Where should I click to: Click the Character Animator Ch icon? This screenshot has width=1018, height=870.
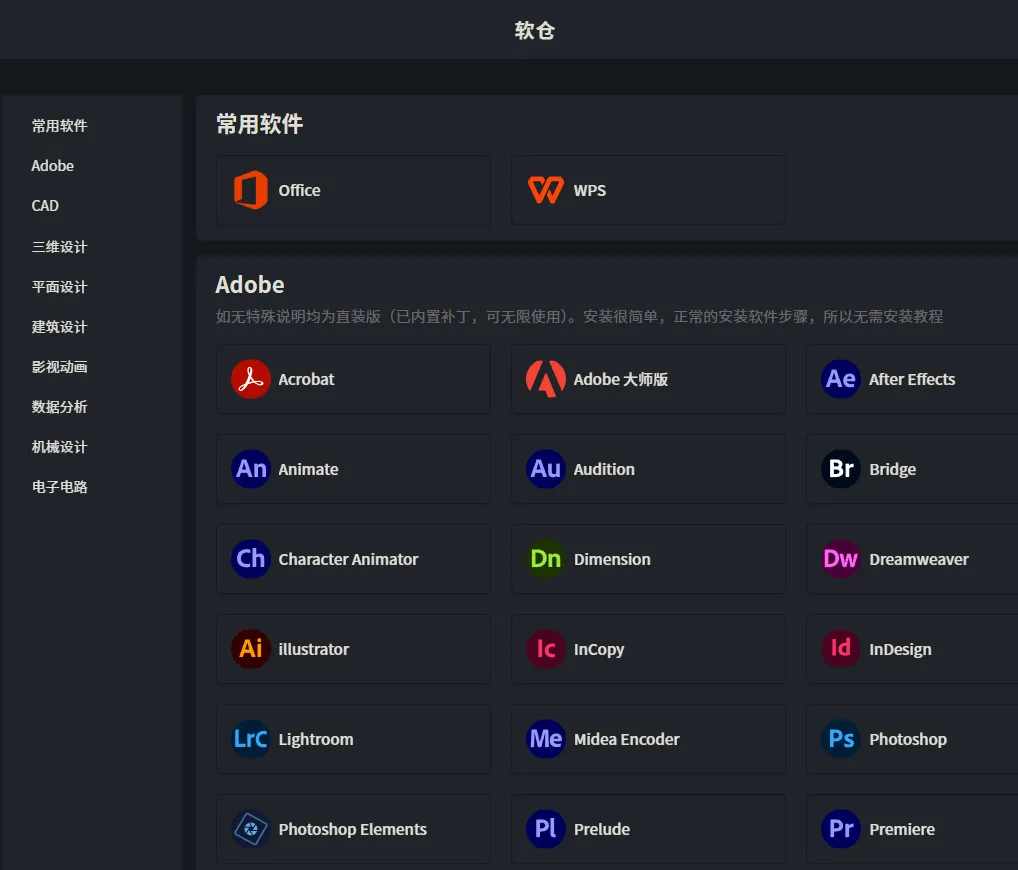[x=251, y=558]
